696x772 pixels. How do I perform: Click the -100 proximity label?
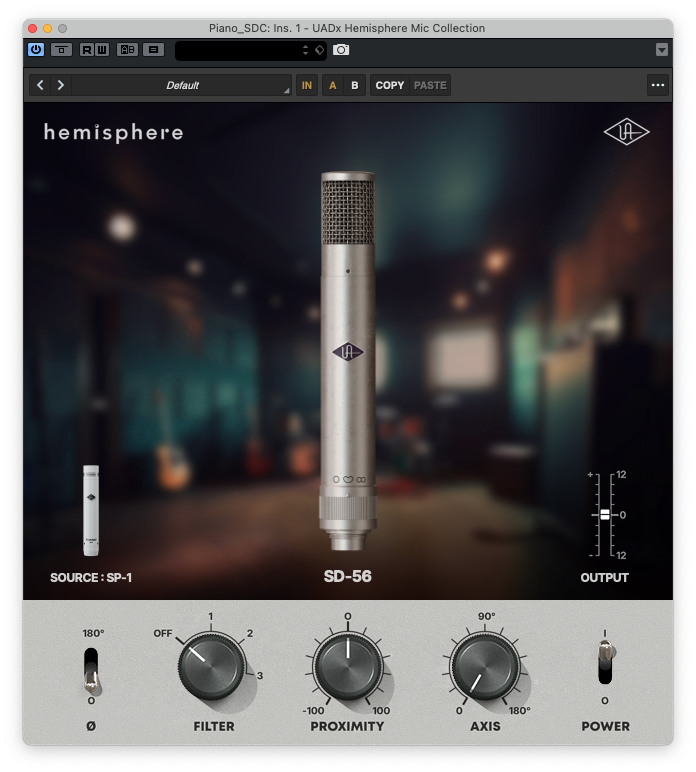pyautogui.click(x=313, y=710)
